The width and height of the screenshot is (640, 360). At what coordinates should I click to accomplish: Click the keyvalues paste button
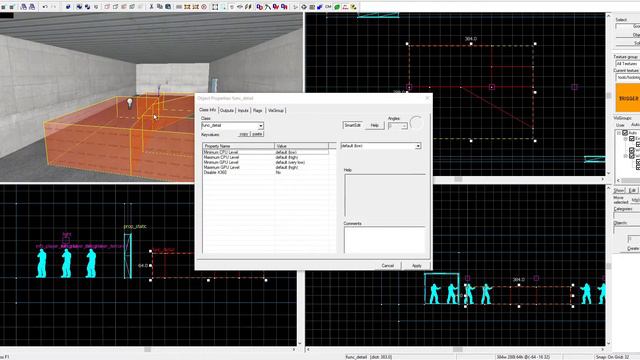click(x=257, y=134)
